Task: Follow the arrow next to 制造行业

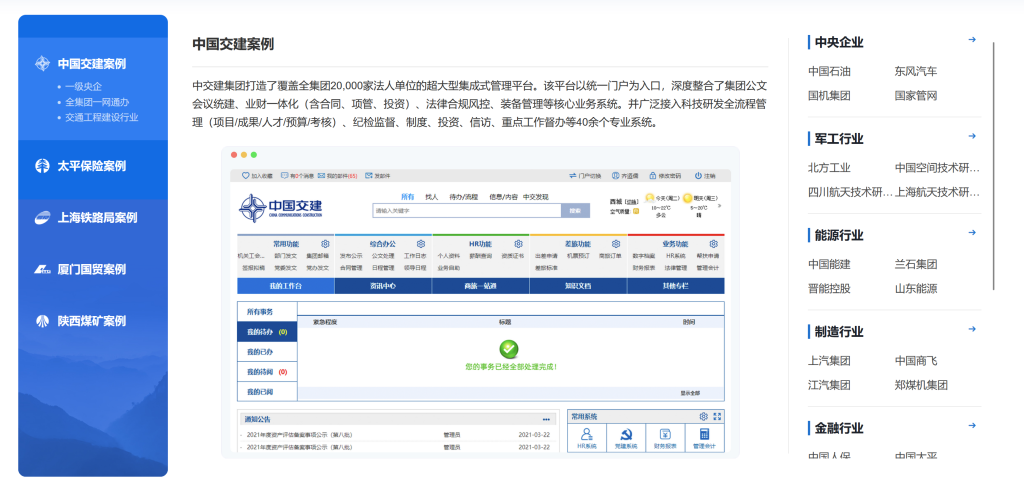Action: coord(972,329)
